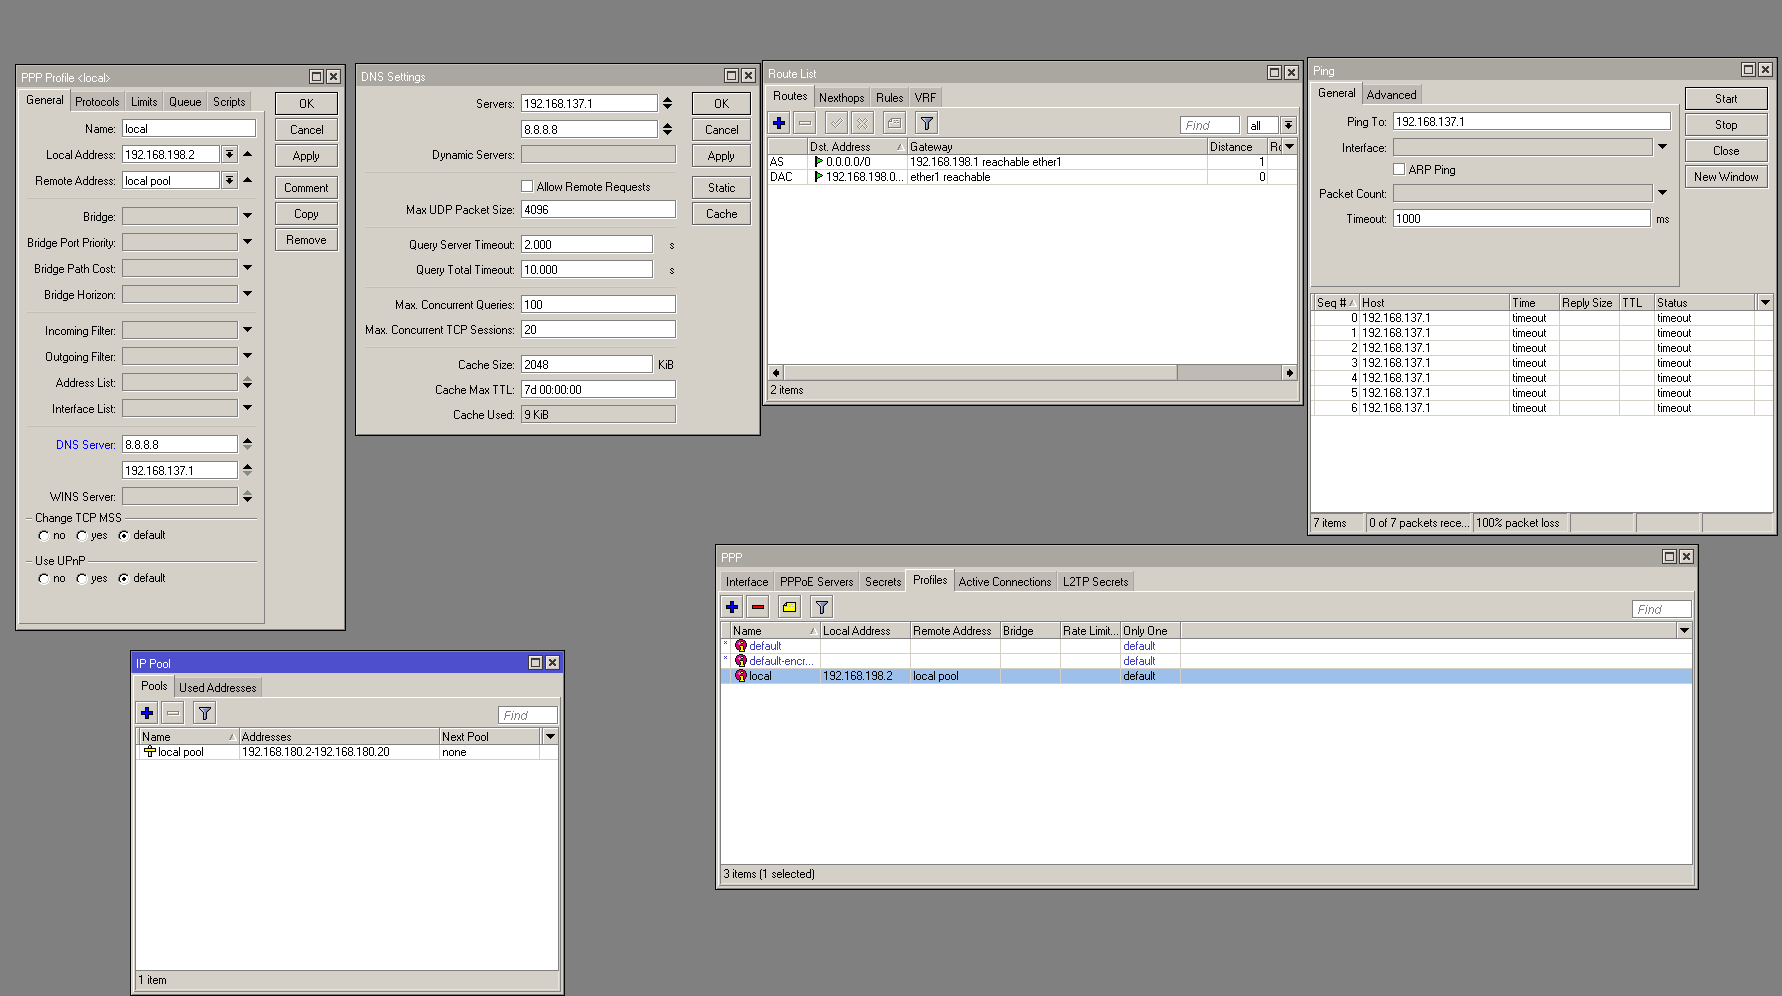Image resolution: width=1782 pixels, height=996 pixels.
Task: Click the filter funnel icon in PPP window
Action: tap(821, 607)
